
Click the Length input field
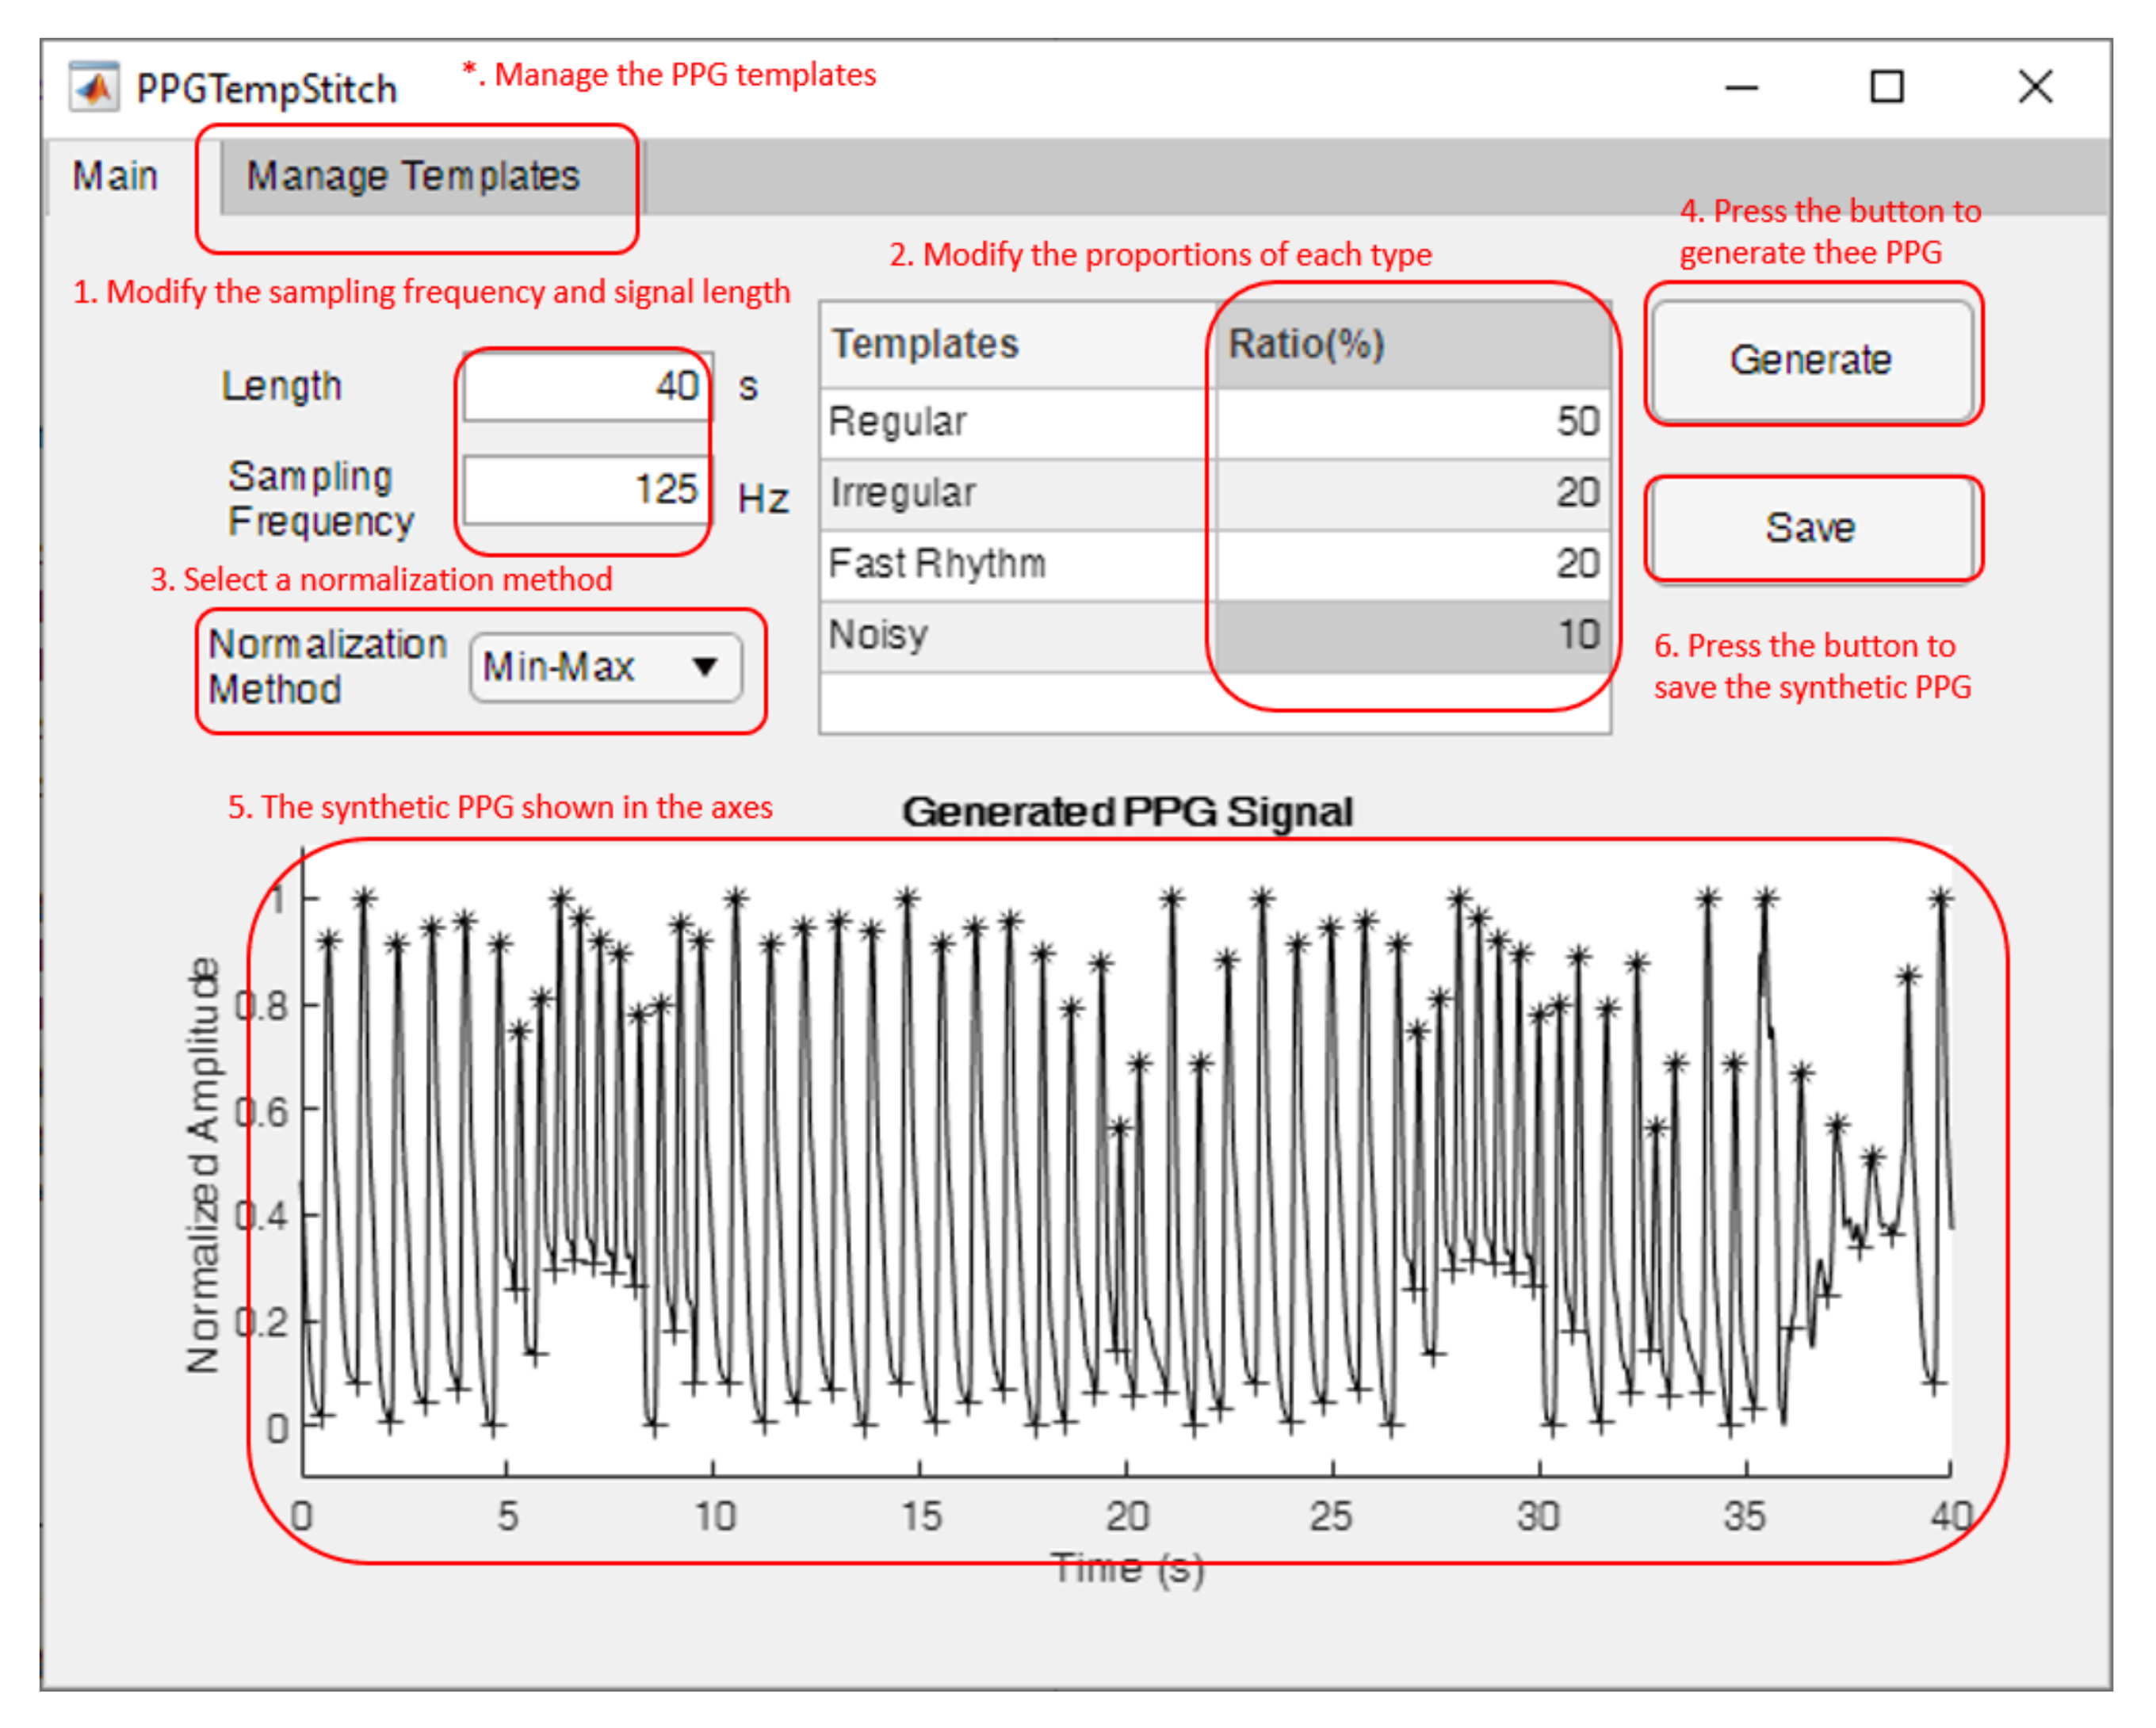587,386
